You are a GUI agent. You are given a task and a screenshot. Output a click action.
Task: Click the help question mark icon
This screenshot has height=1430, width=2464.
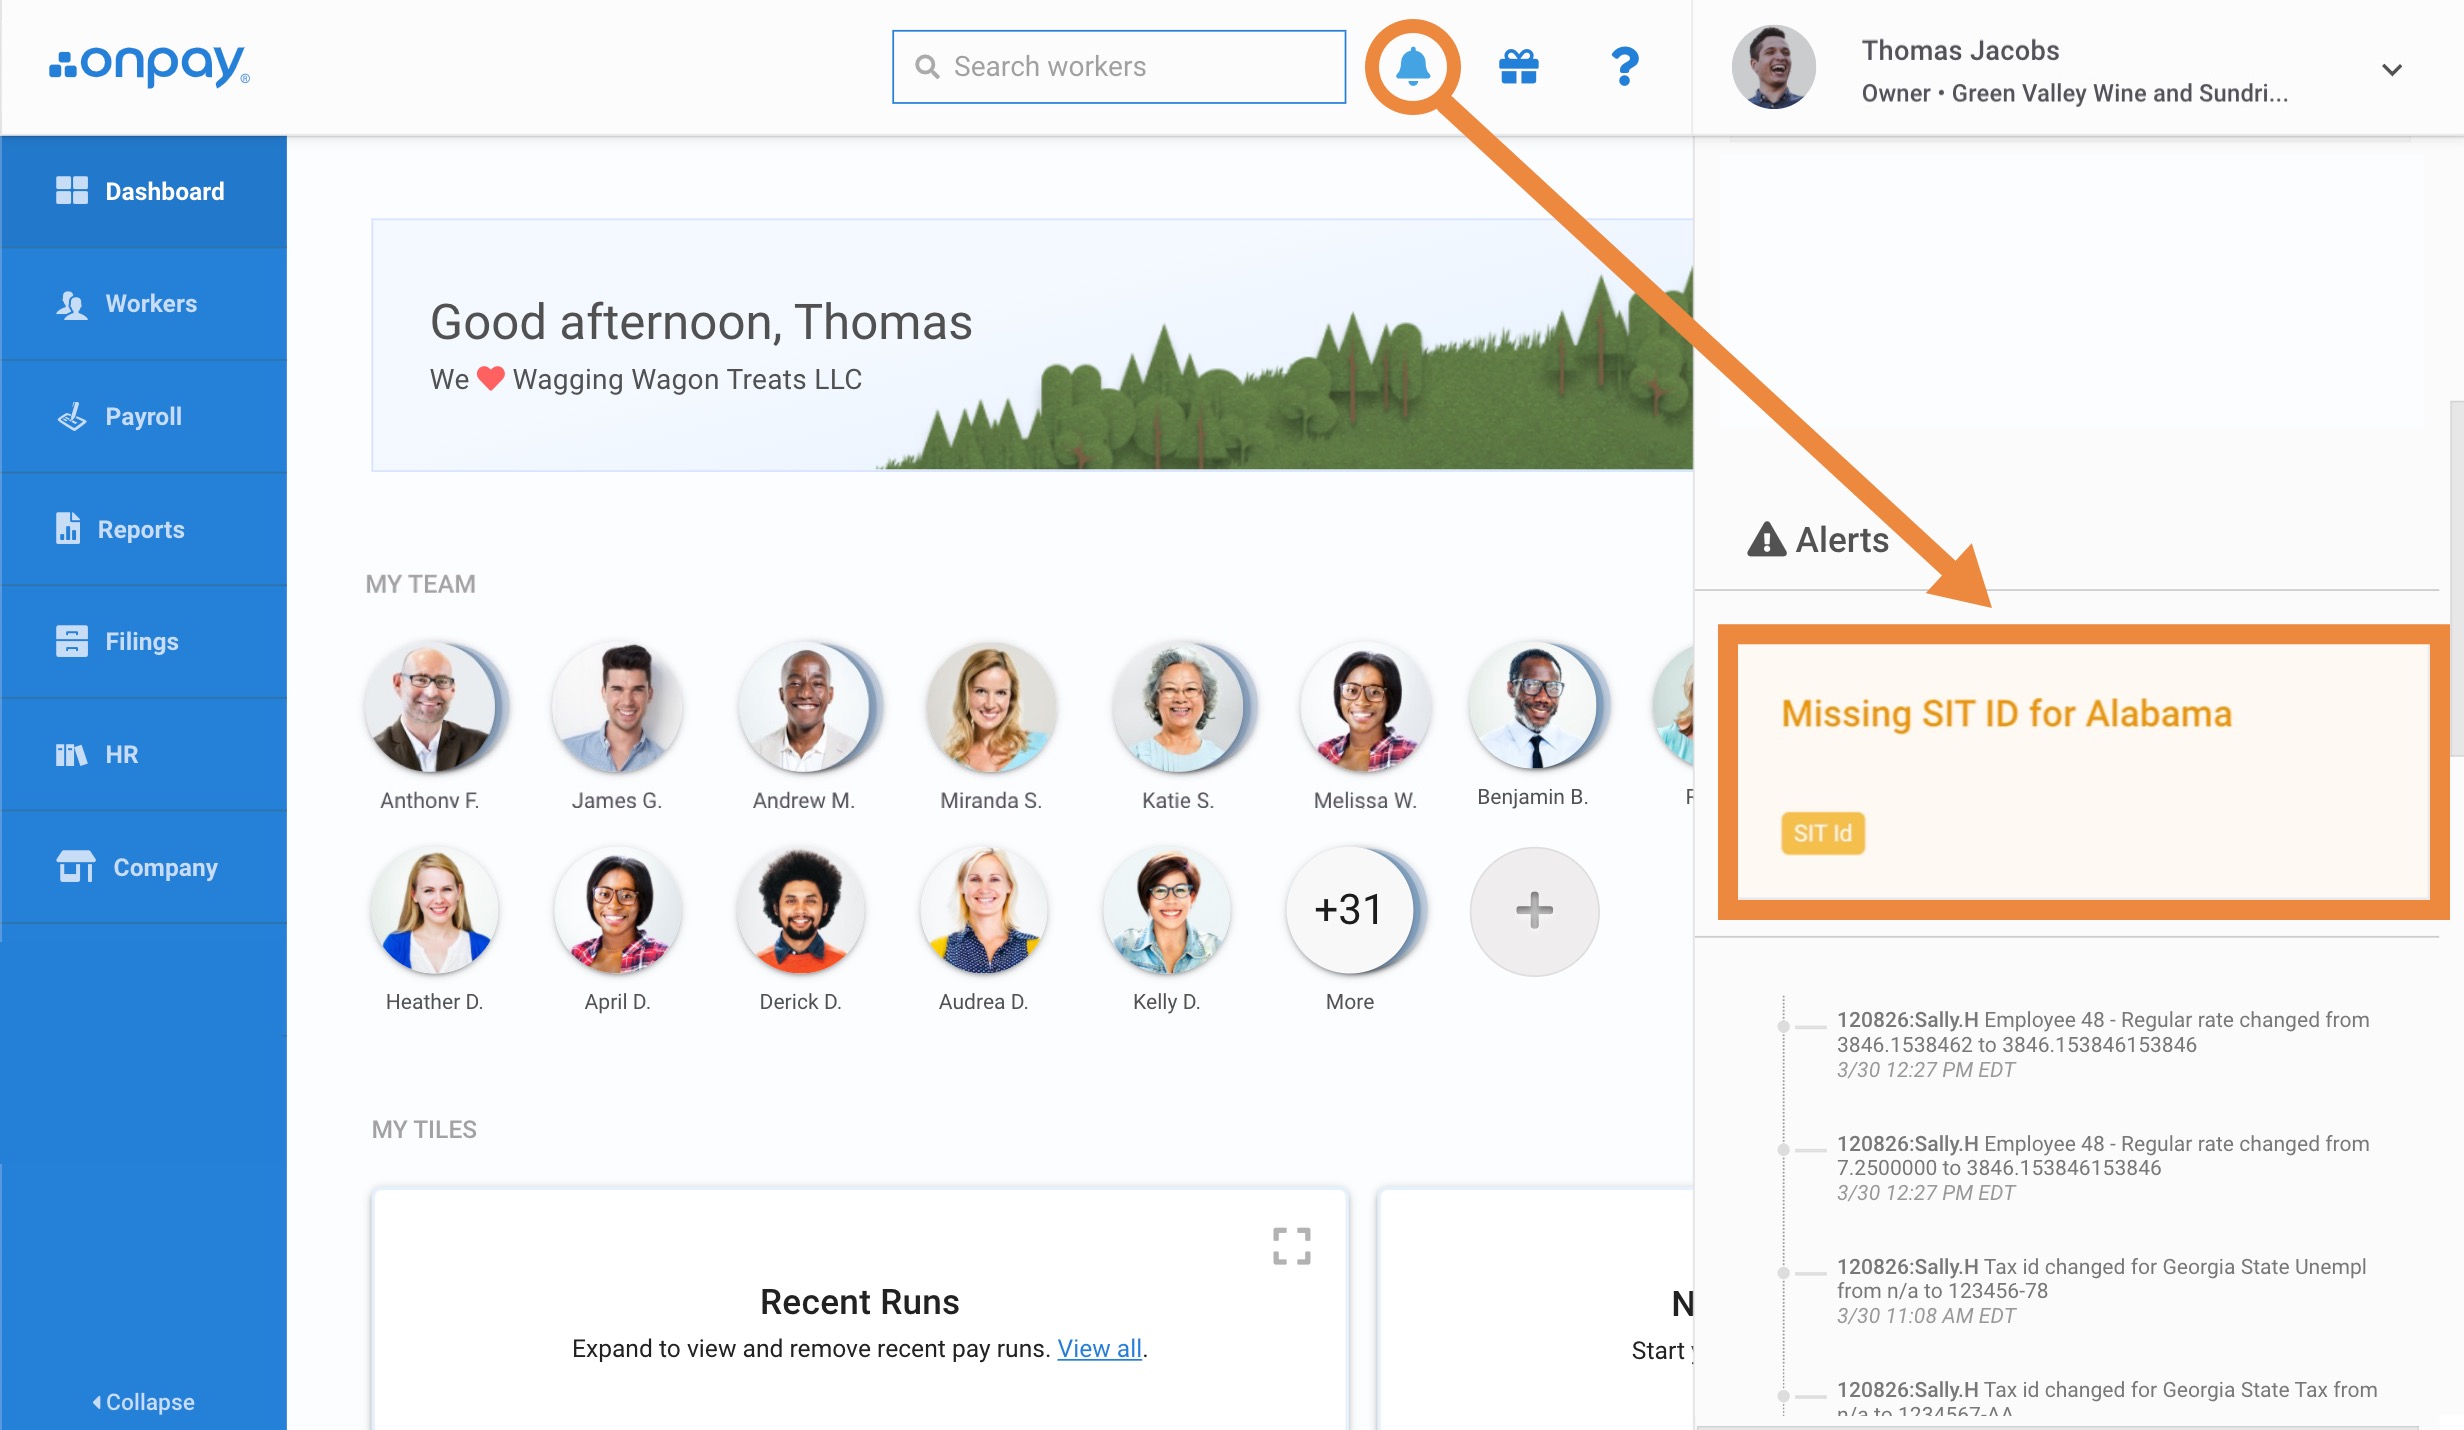(1624, 67)
